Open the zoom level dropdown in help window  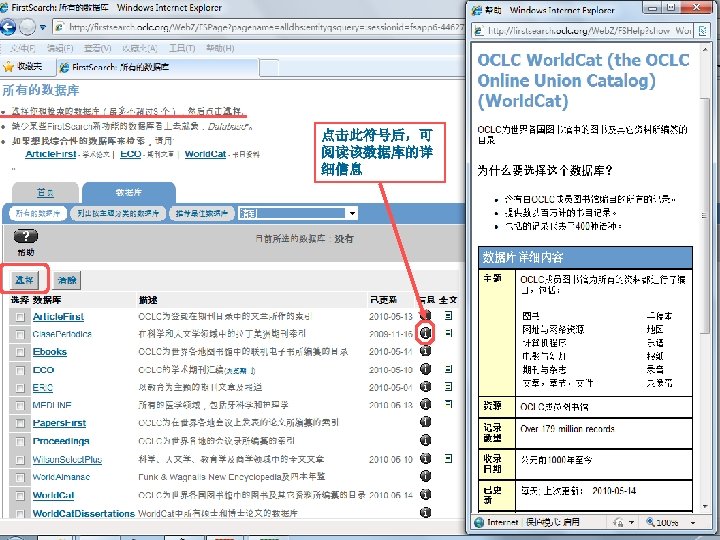pyautogui.click(x=693, y=523)
